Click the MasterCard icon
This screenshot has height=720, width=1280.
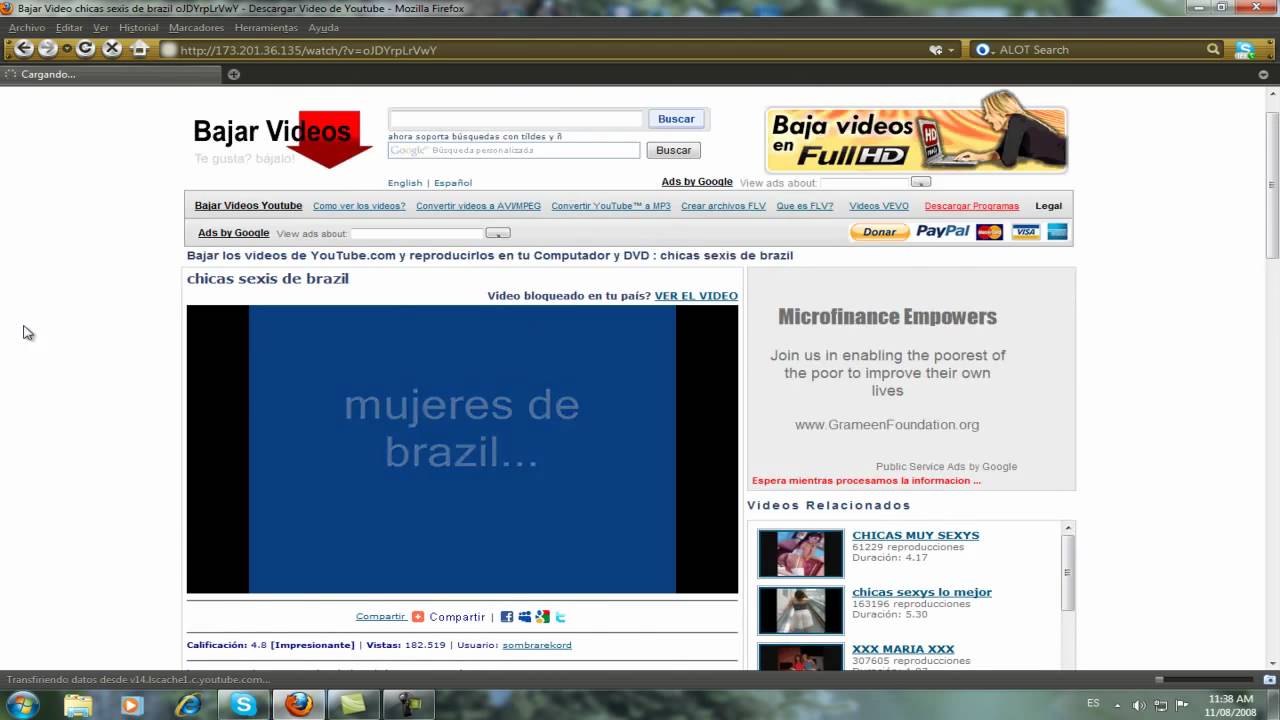click(x=989, y=232)
